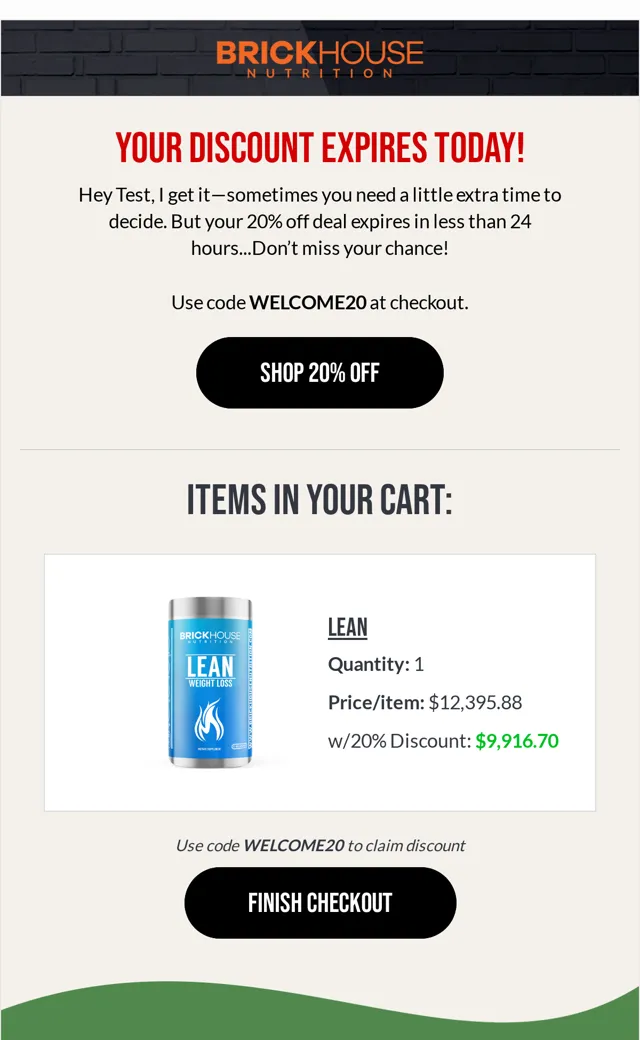Click the 'Items In Your Cart:' heading

pyautogui.click(x=320, y=499)
